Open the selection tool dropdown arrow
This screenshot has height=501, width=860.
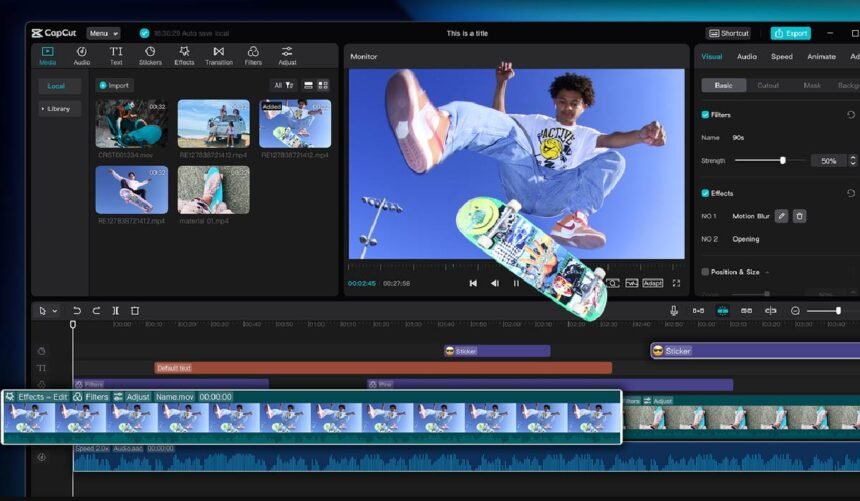coord(55,311)
